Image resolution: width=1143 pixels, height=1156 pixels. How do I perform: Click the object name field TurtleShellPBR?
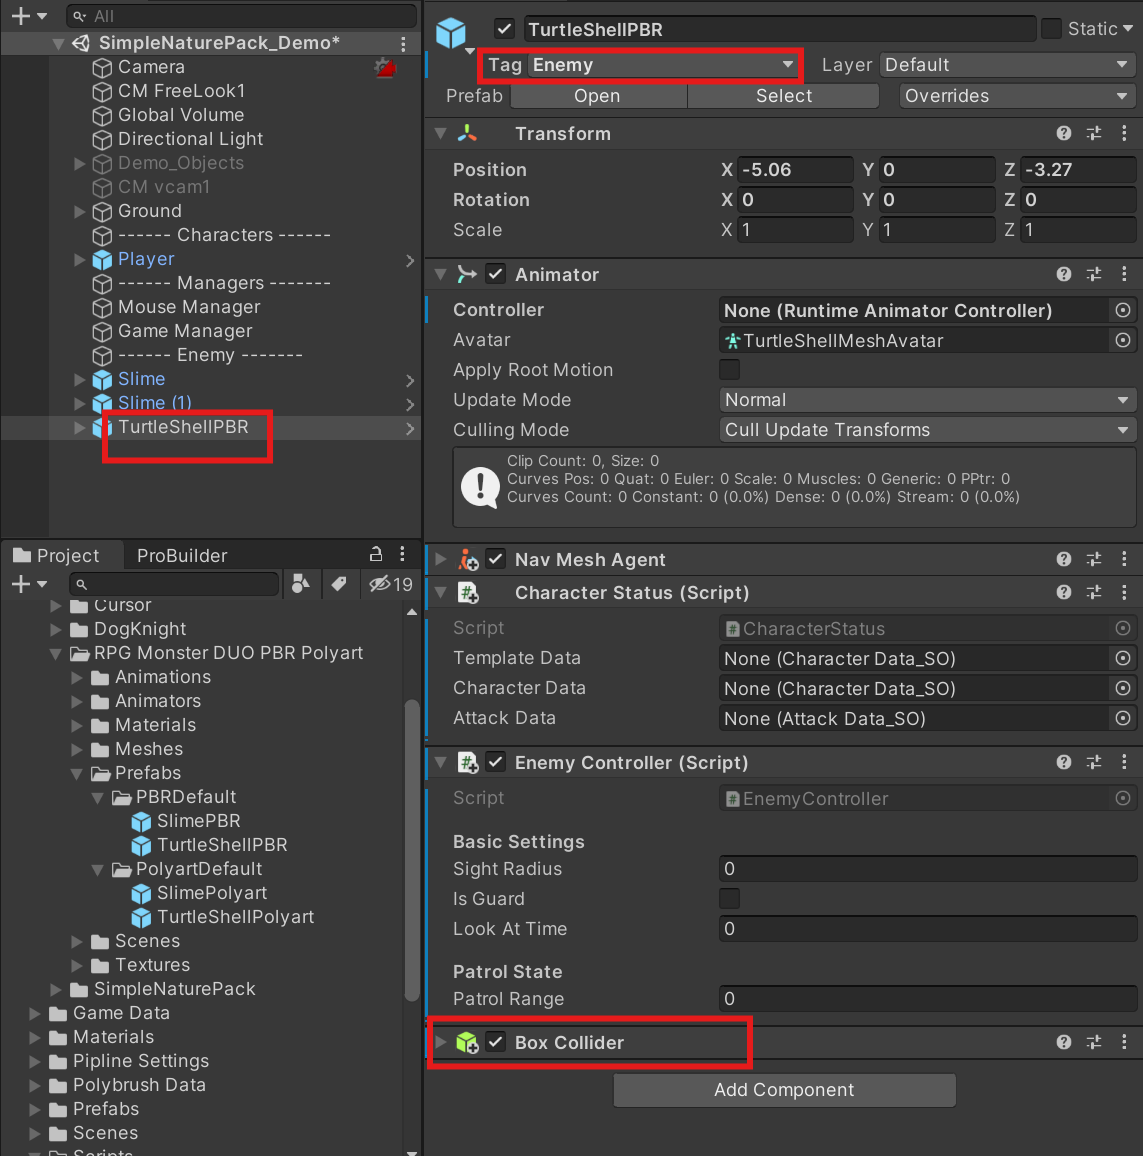coord(779,29)
